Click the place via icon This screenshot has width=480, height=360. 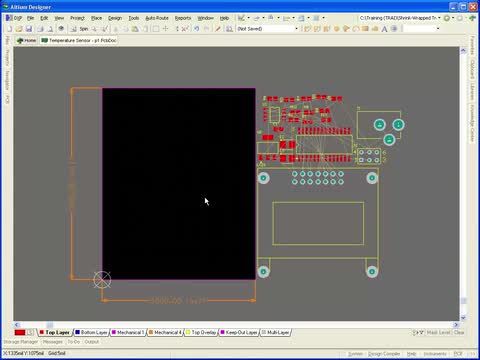coord(346,29)
